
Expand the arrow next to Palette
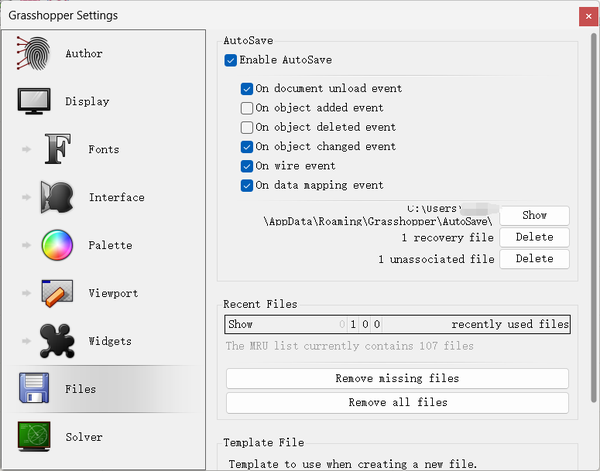coord(26,246)
